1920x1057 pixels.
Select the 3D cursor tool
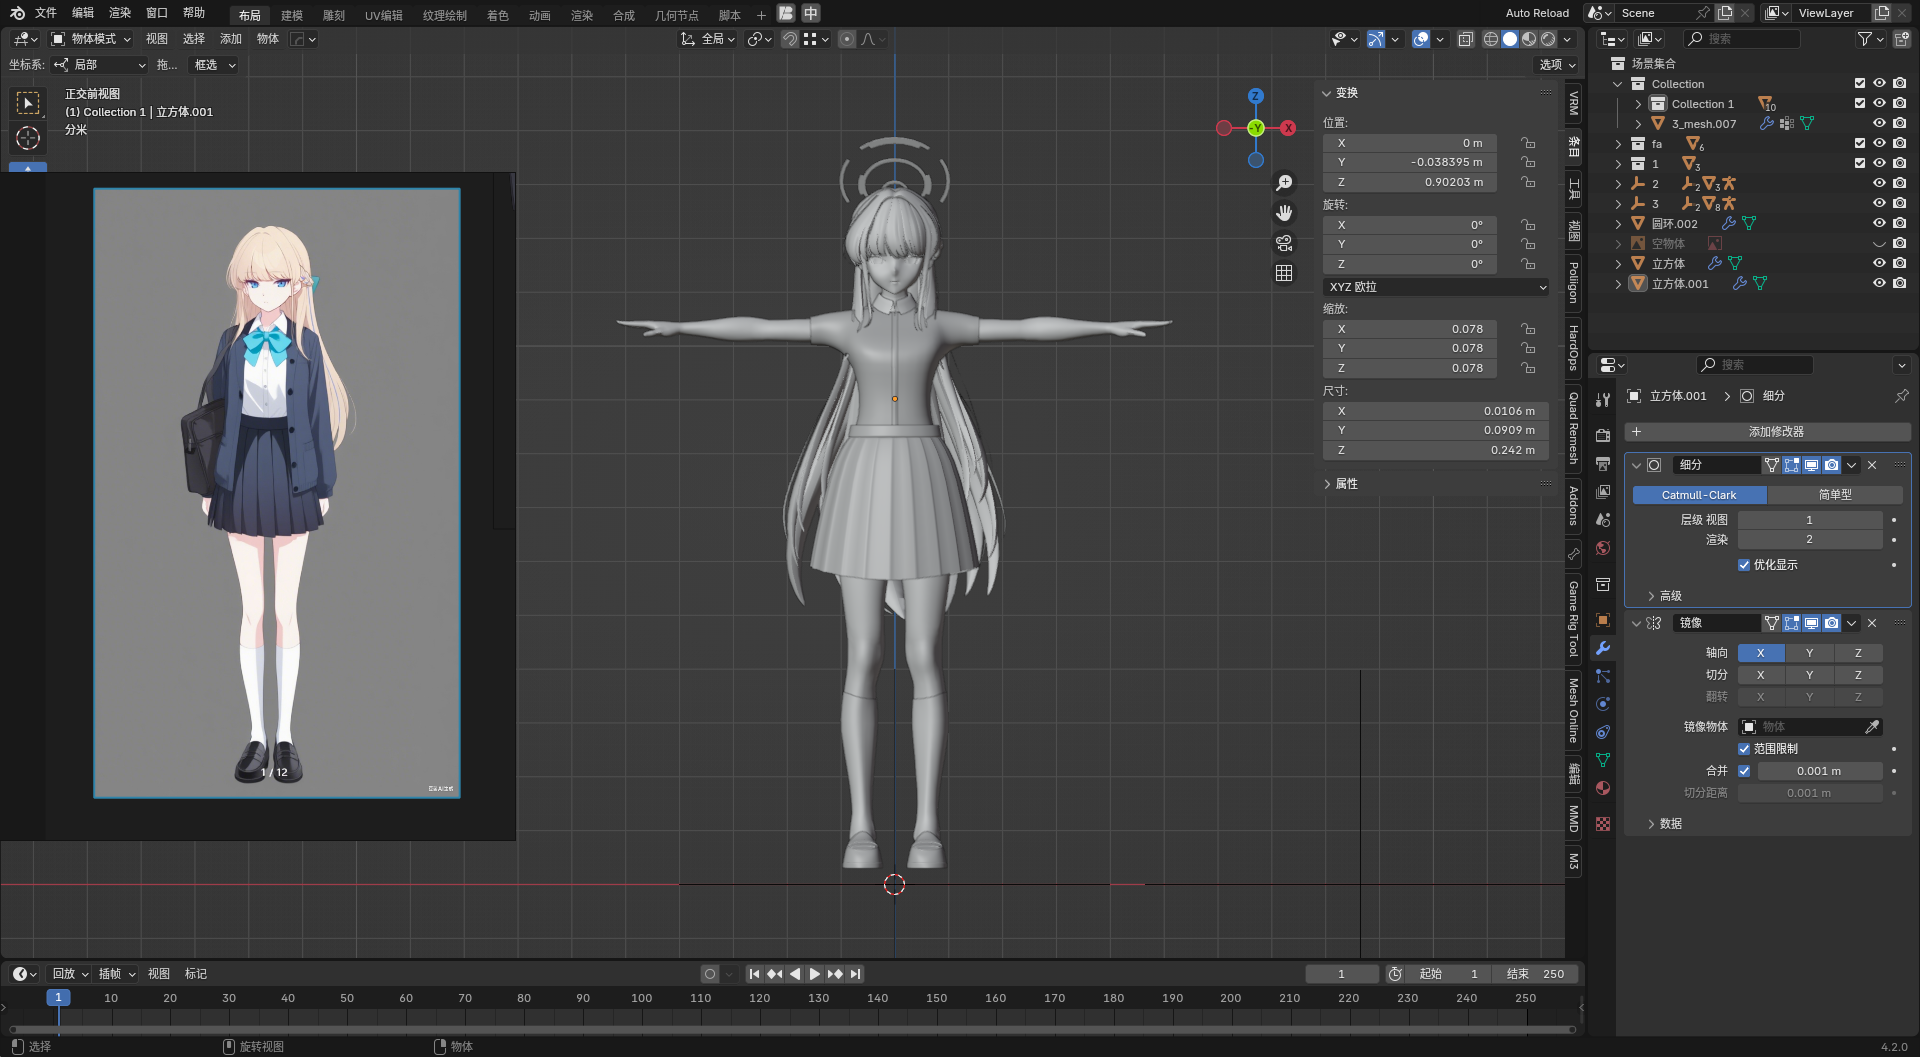pos(28,138)
